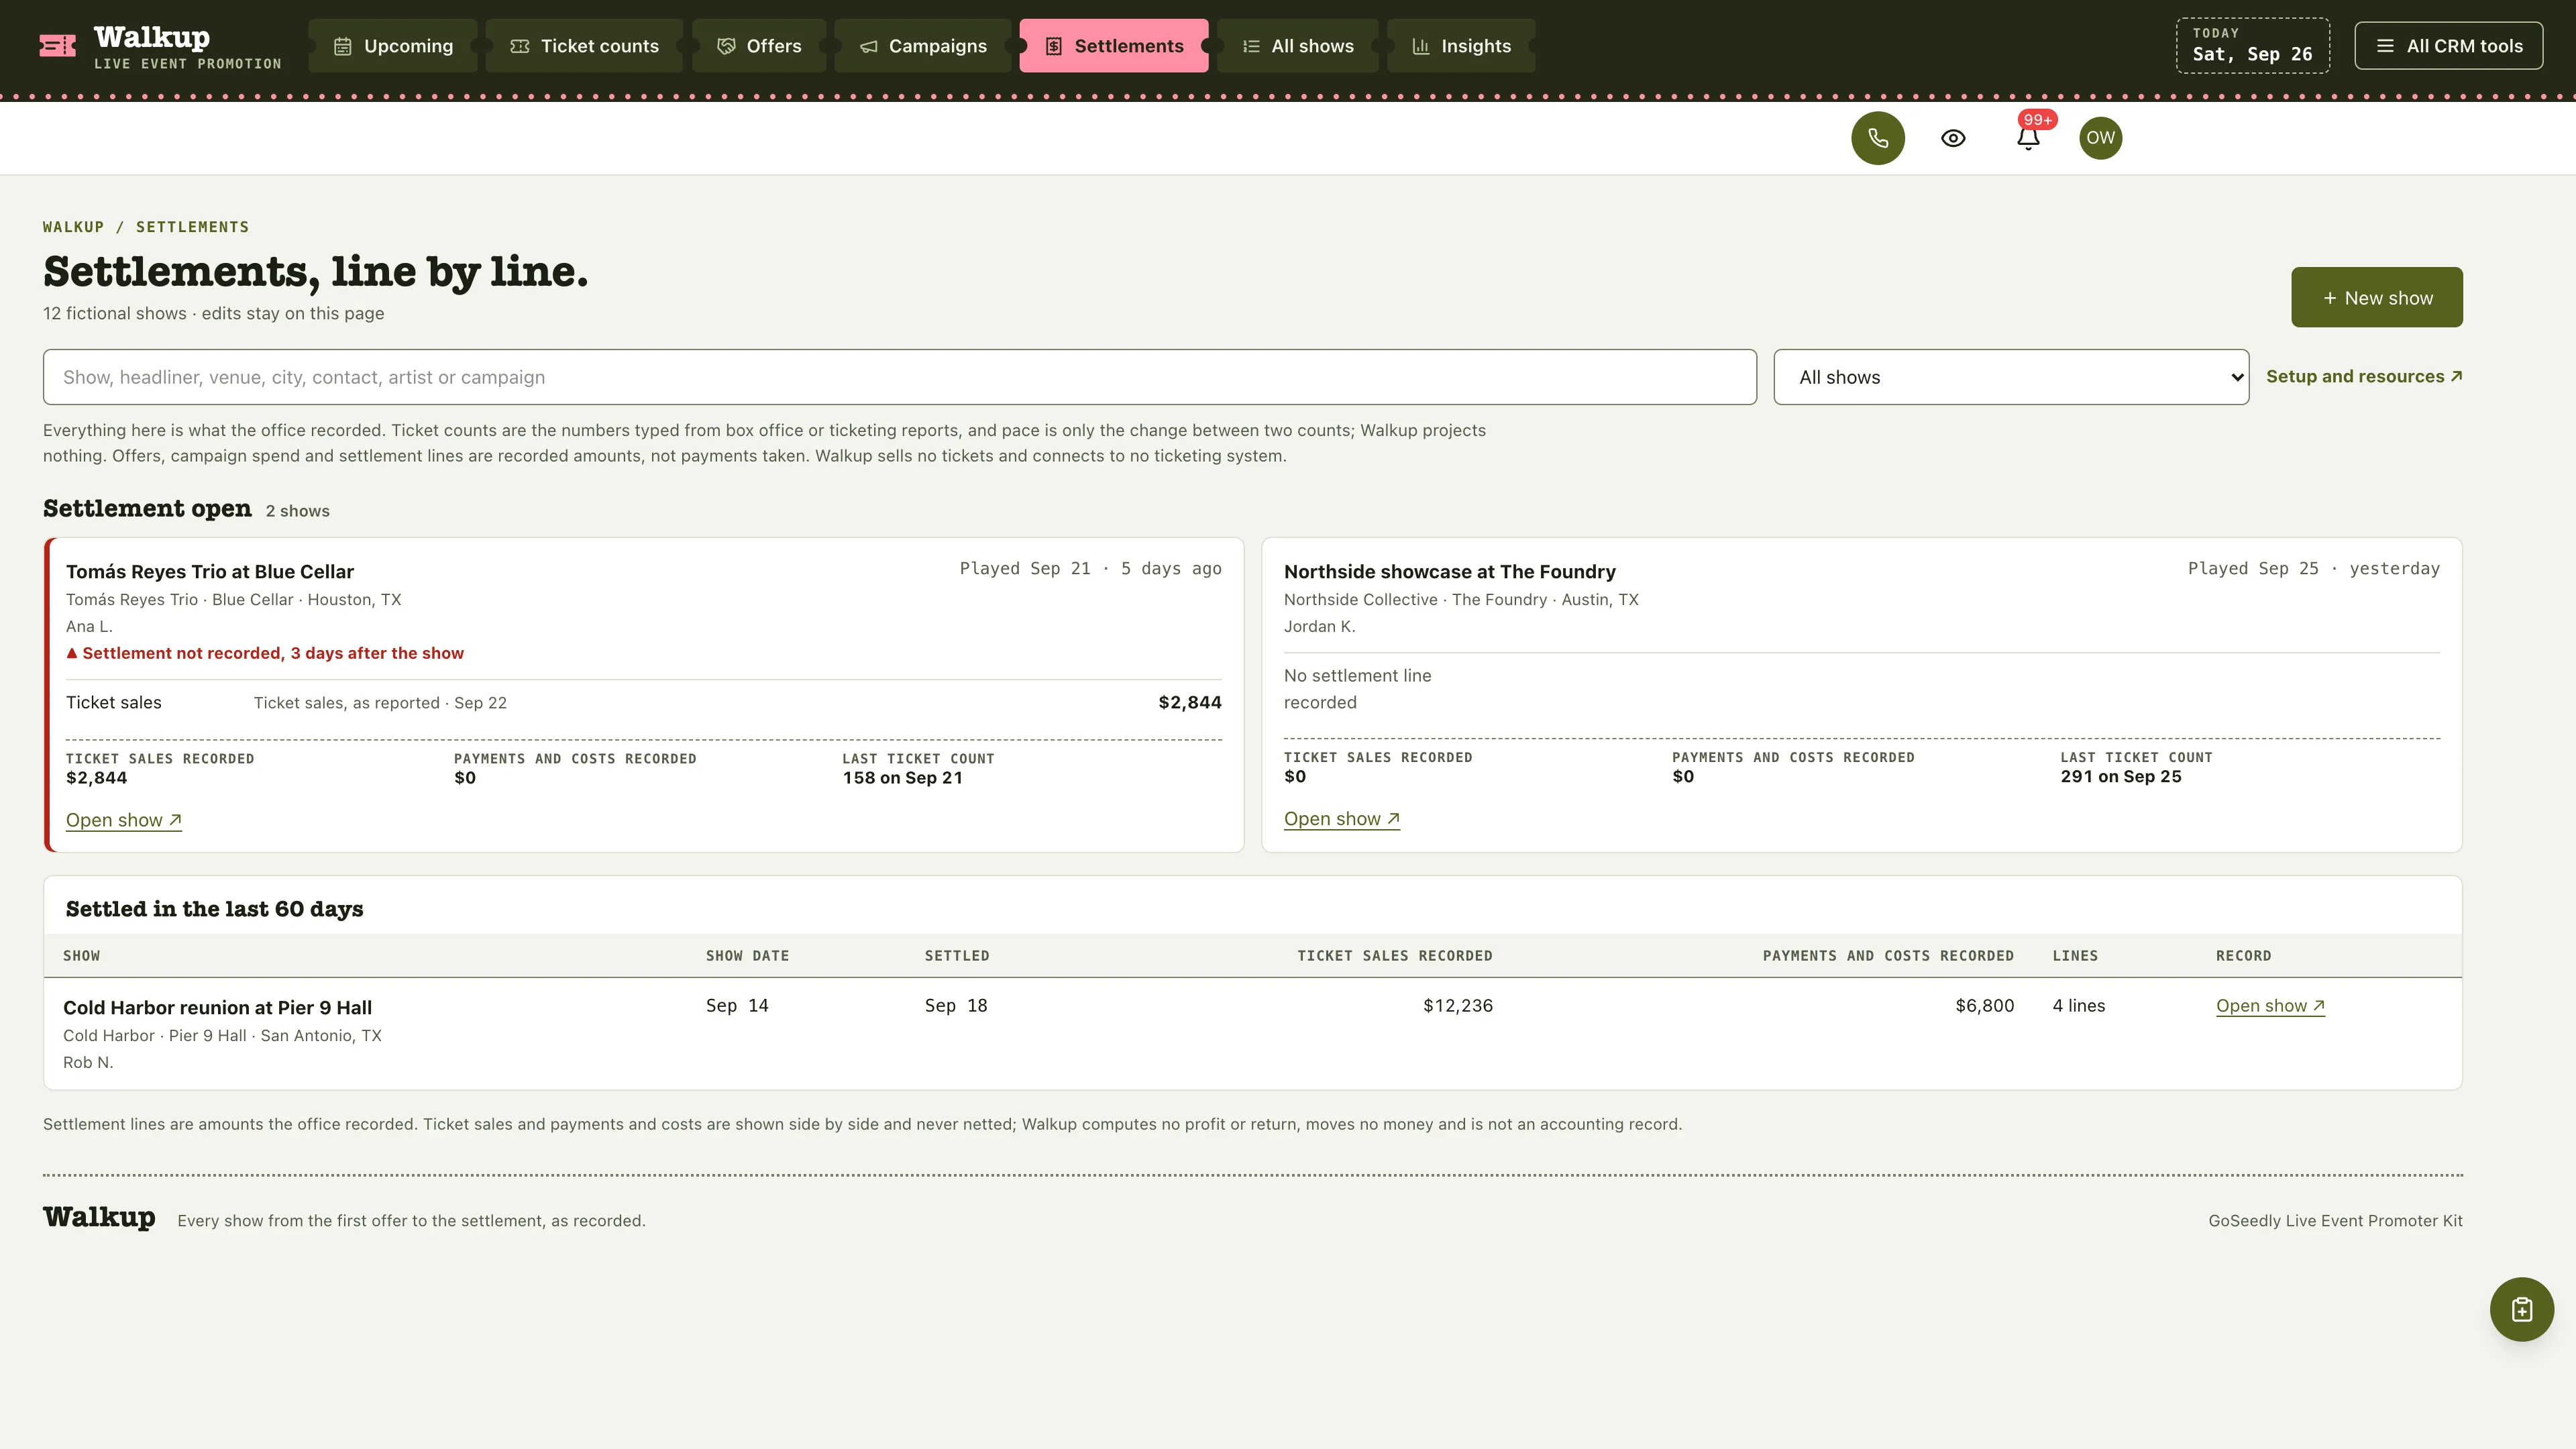Go to the All shows tab
Image resolution: width=2576 pixels, height=1449 pixels.
tap(1297, 46)
